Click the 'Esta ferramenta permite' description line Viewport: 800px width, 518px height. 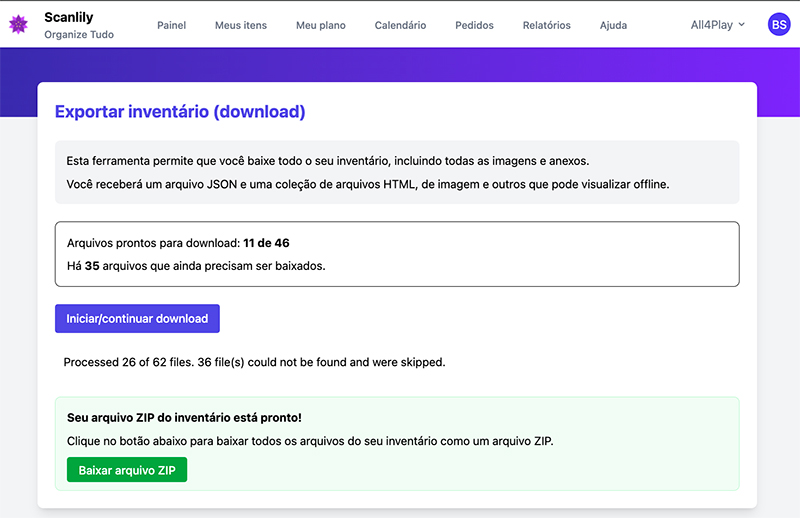[x=328, y=161]
